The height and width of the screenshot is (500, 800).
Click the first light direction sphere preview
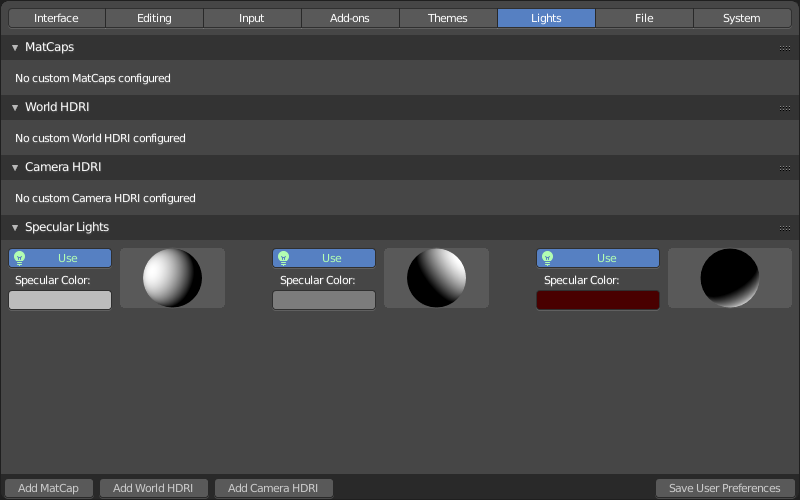pos(172,278)
